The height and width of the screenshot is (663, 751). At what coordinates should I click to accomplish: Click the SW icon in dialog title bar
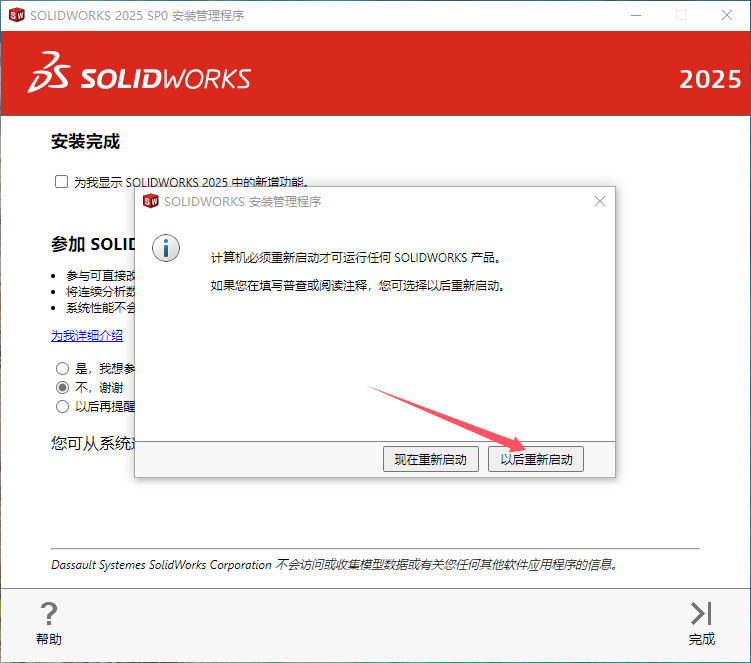pos(151,201)
